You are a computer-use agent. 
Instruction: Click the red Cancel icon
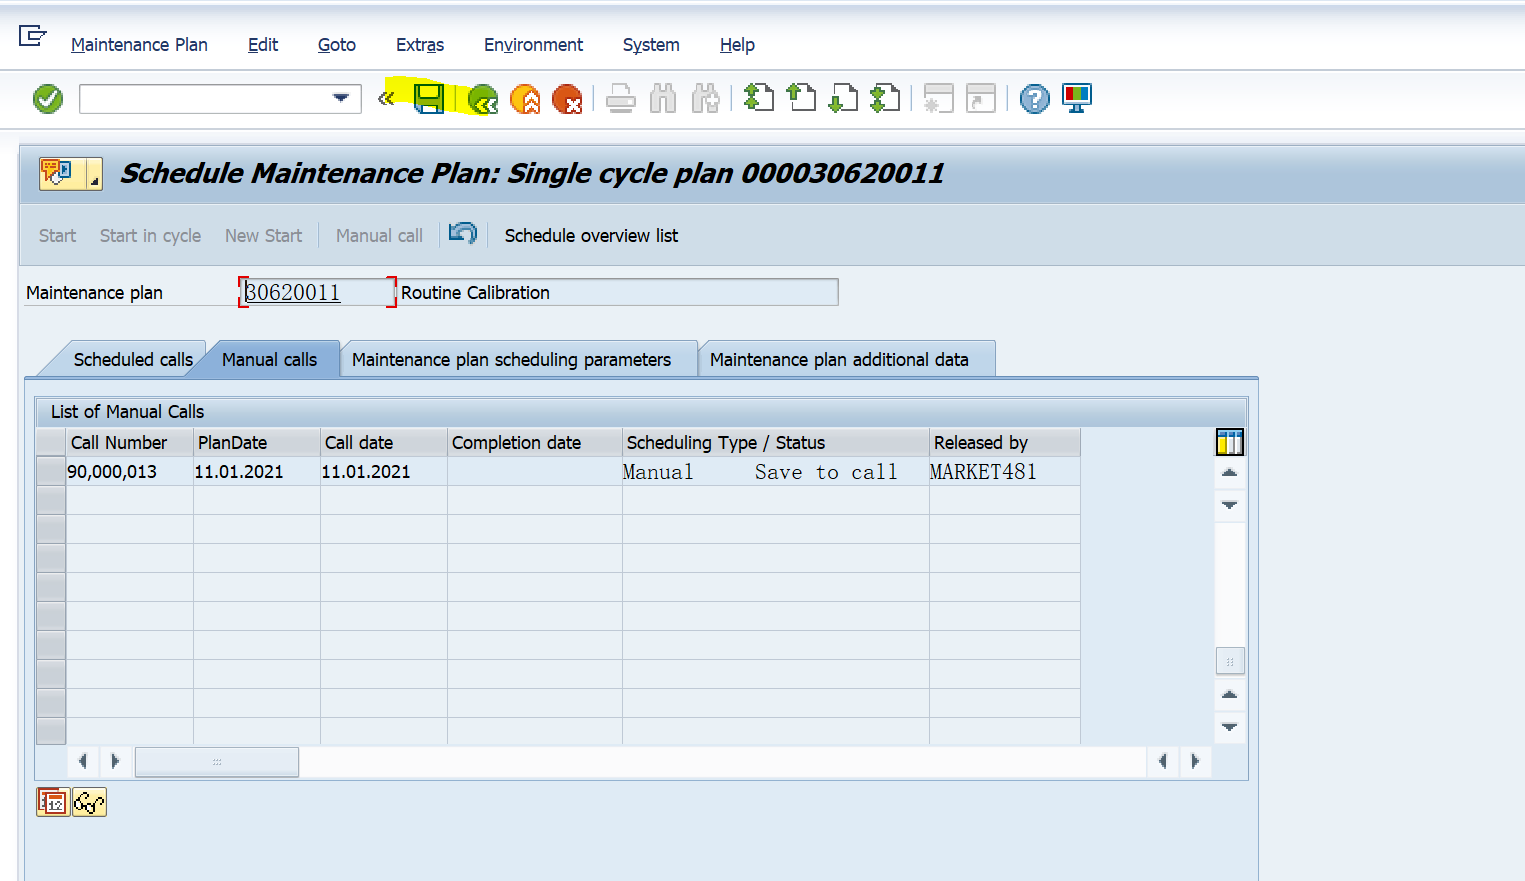tap(567, 99)
